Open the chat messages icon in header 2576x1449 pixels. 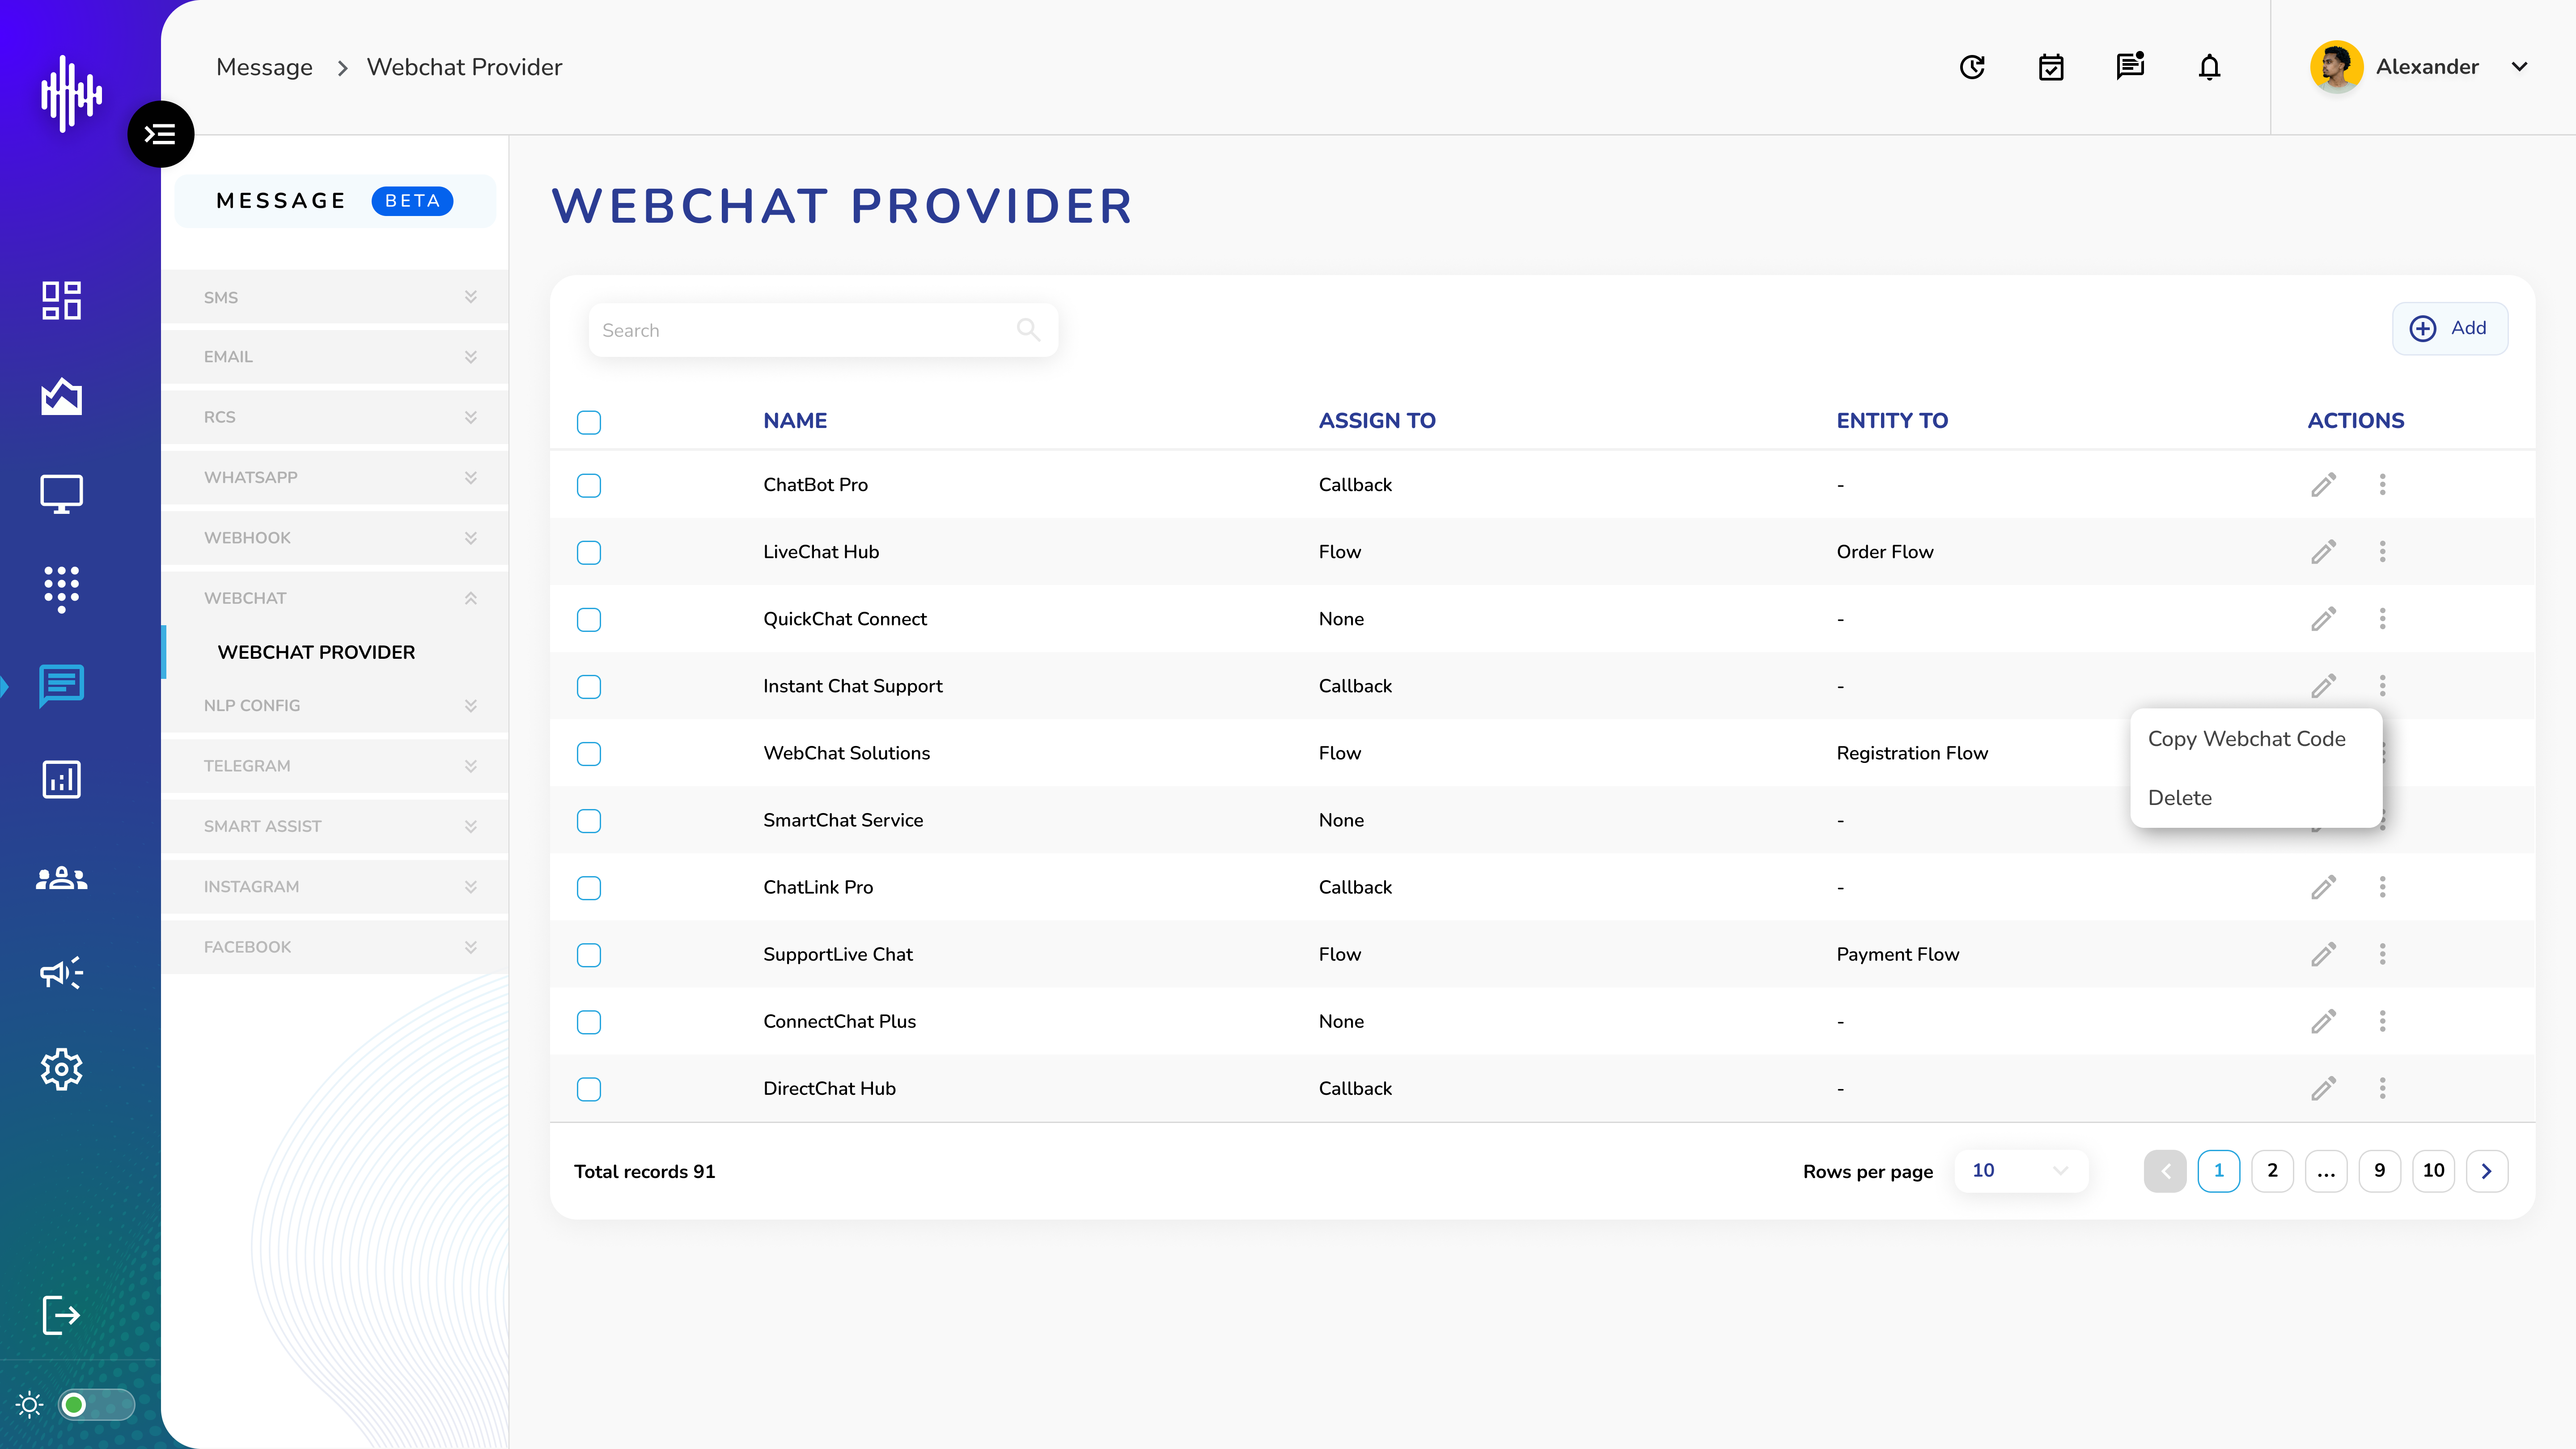click(x=2130, y=66)
